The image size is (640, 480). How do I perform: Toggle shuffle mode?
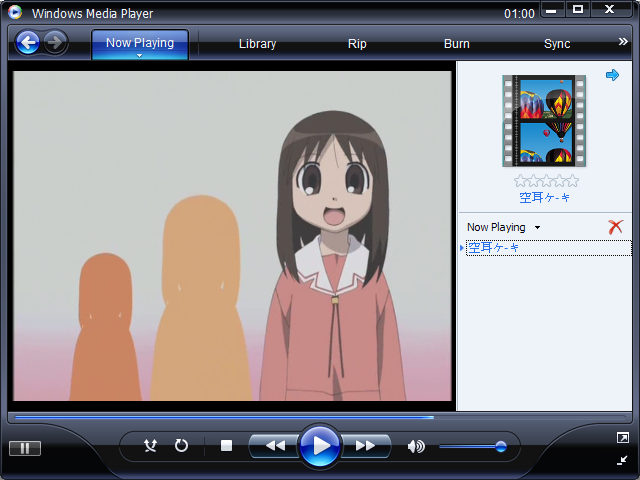click(150, 445)
